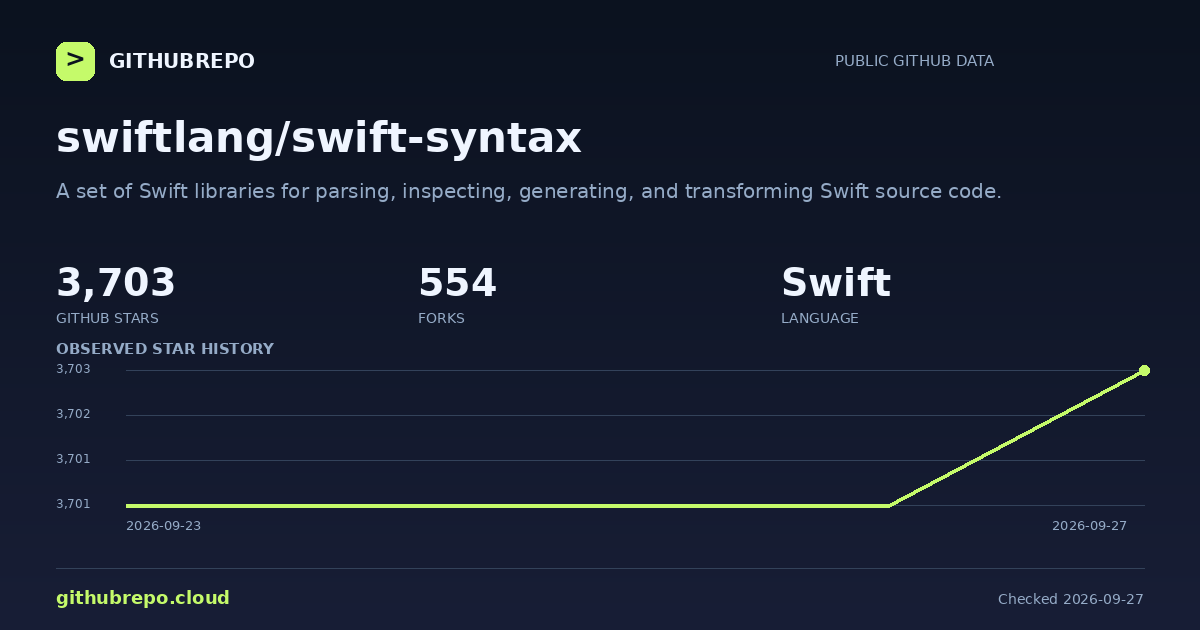This screenshot has width=1200, height=630.
Task: Click the GITHUB STARS label
Action: pyautogui.click(x=107, y=318)
